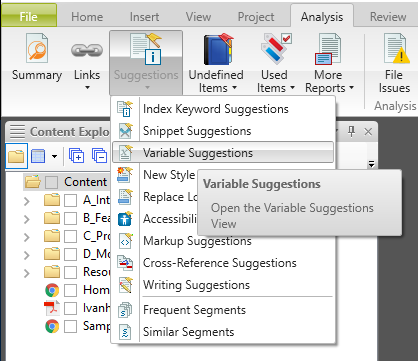Open the Undefined Items menu

tap(216, 63)
